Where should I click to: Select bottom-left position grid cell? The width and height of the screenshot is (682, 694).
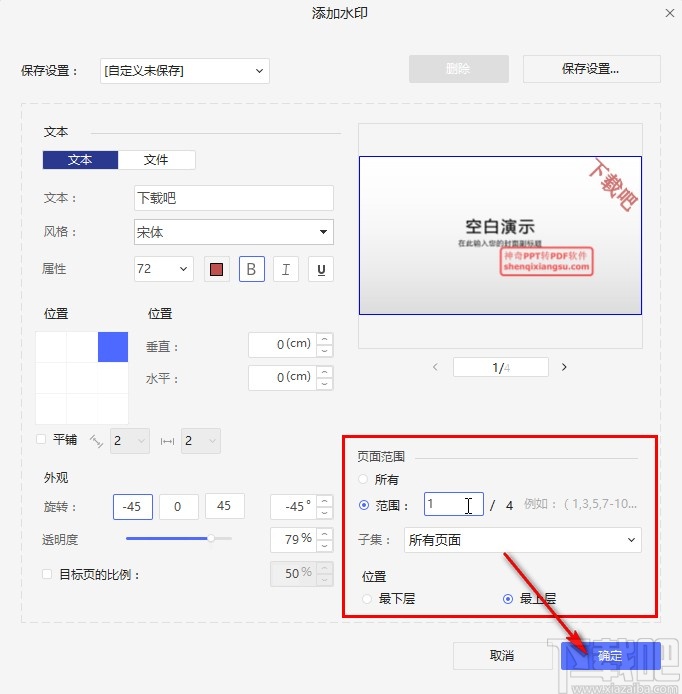click(x=51, y=409)
